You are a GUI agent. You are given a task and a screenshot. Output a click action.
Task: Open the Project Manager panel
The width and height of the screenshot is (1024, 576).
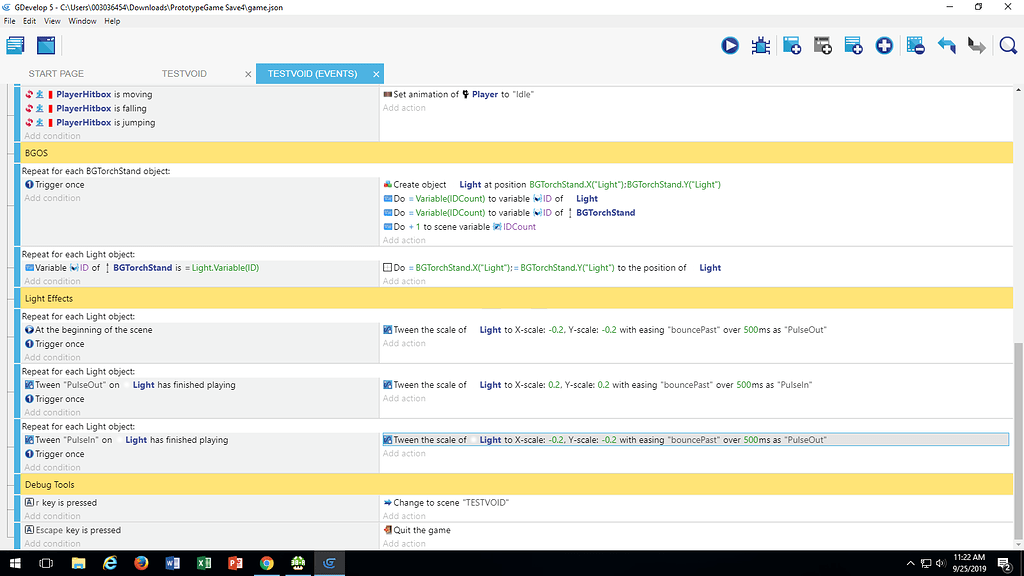pos(14,45)
